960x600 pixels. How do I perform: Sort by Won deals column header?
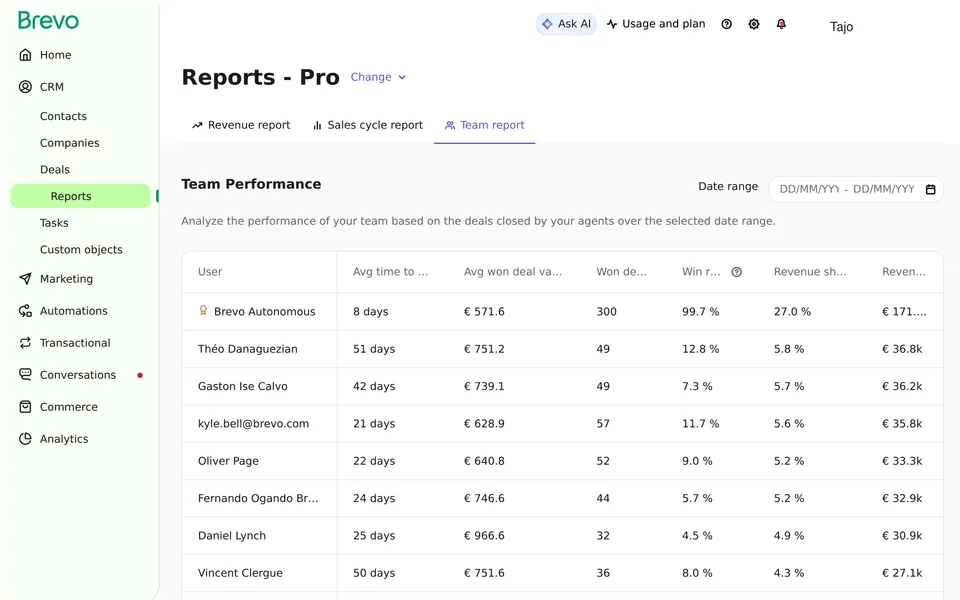[621, 272]
